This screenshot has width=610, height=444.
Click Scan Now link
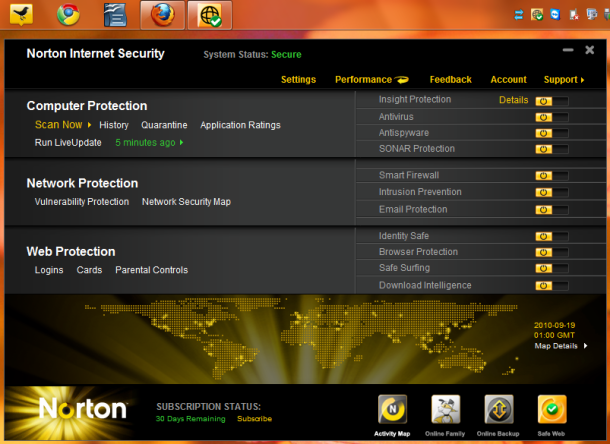click(59, 125)
